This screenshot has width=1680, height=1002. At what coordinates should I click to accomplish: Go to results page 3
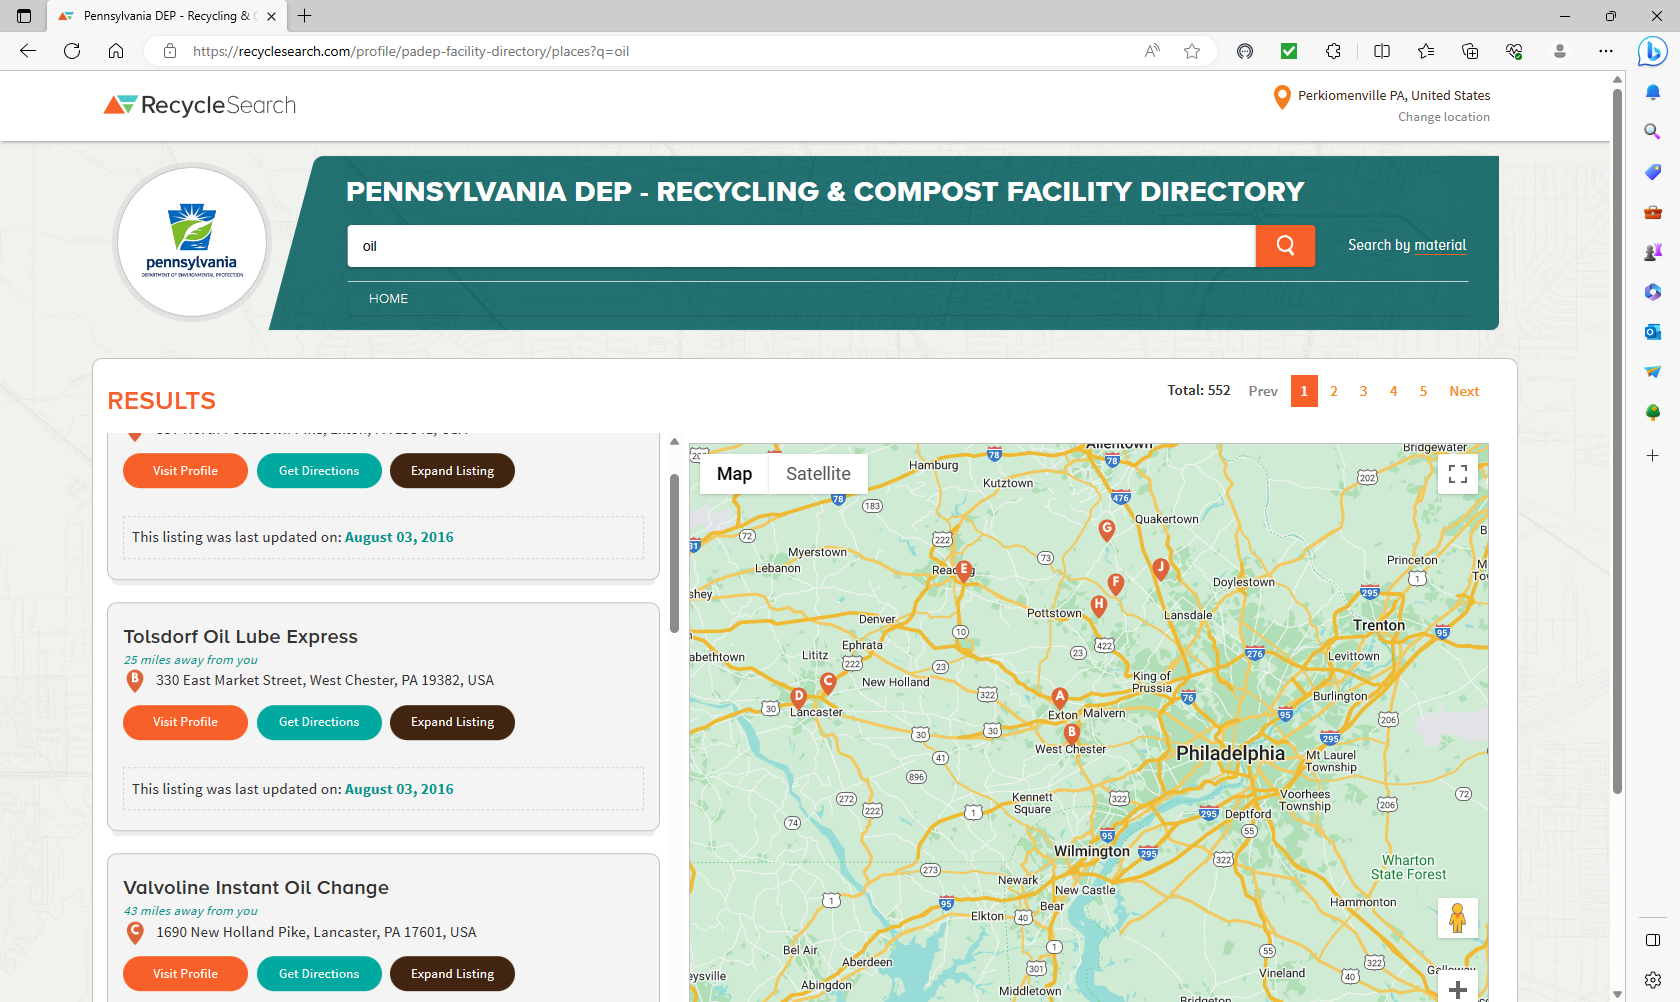(1363, 391)
